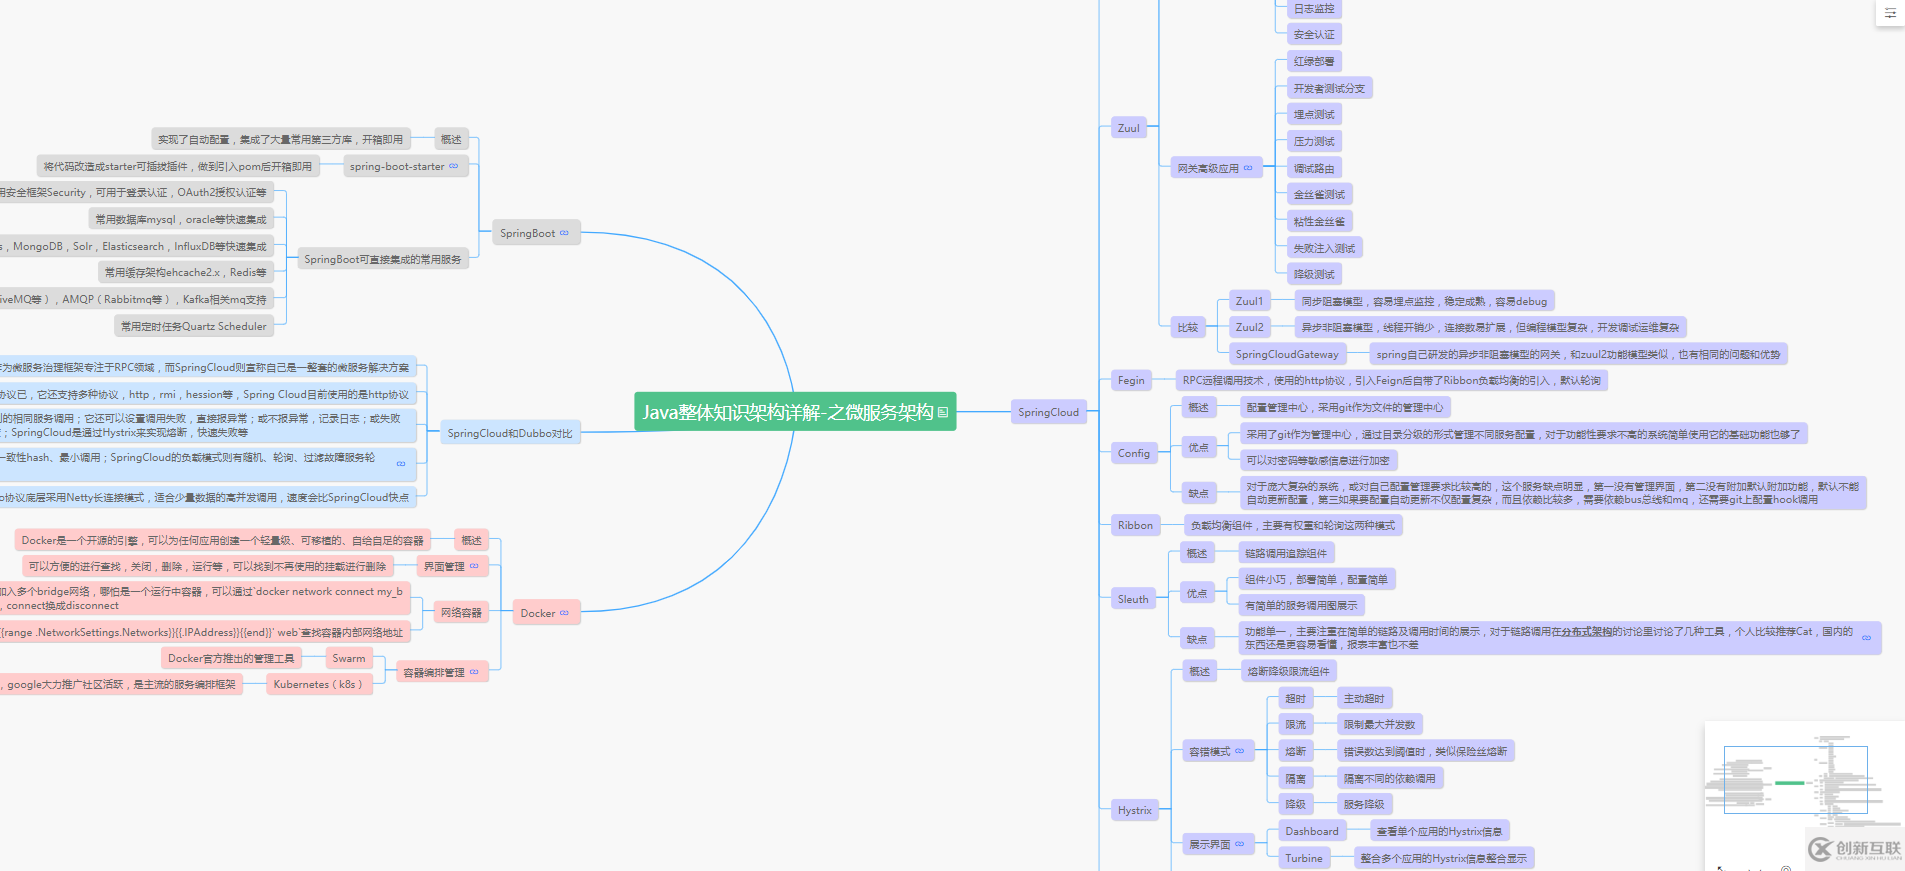Screen dimensions: 1905x871
Task: Select the Hystrix node
Action: (1134, 810)
